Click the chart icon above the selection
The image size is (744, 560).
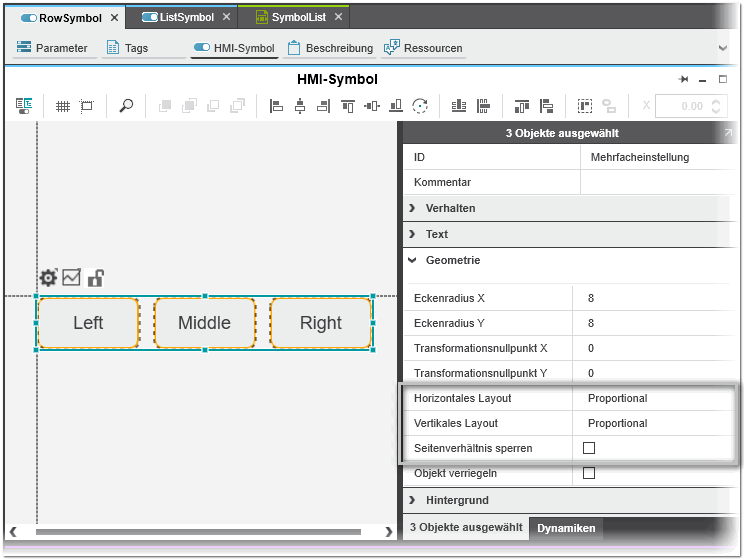72,278
